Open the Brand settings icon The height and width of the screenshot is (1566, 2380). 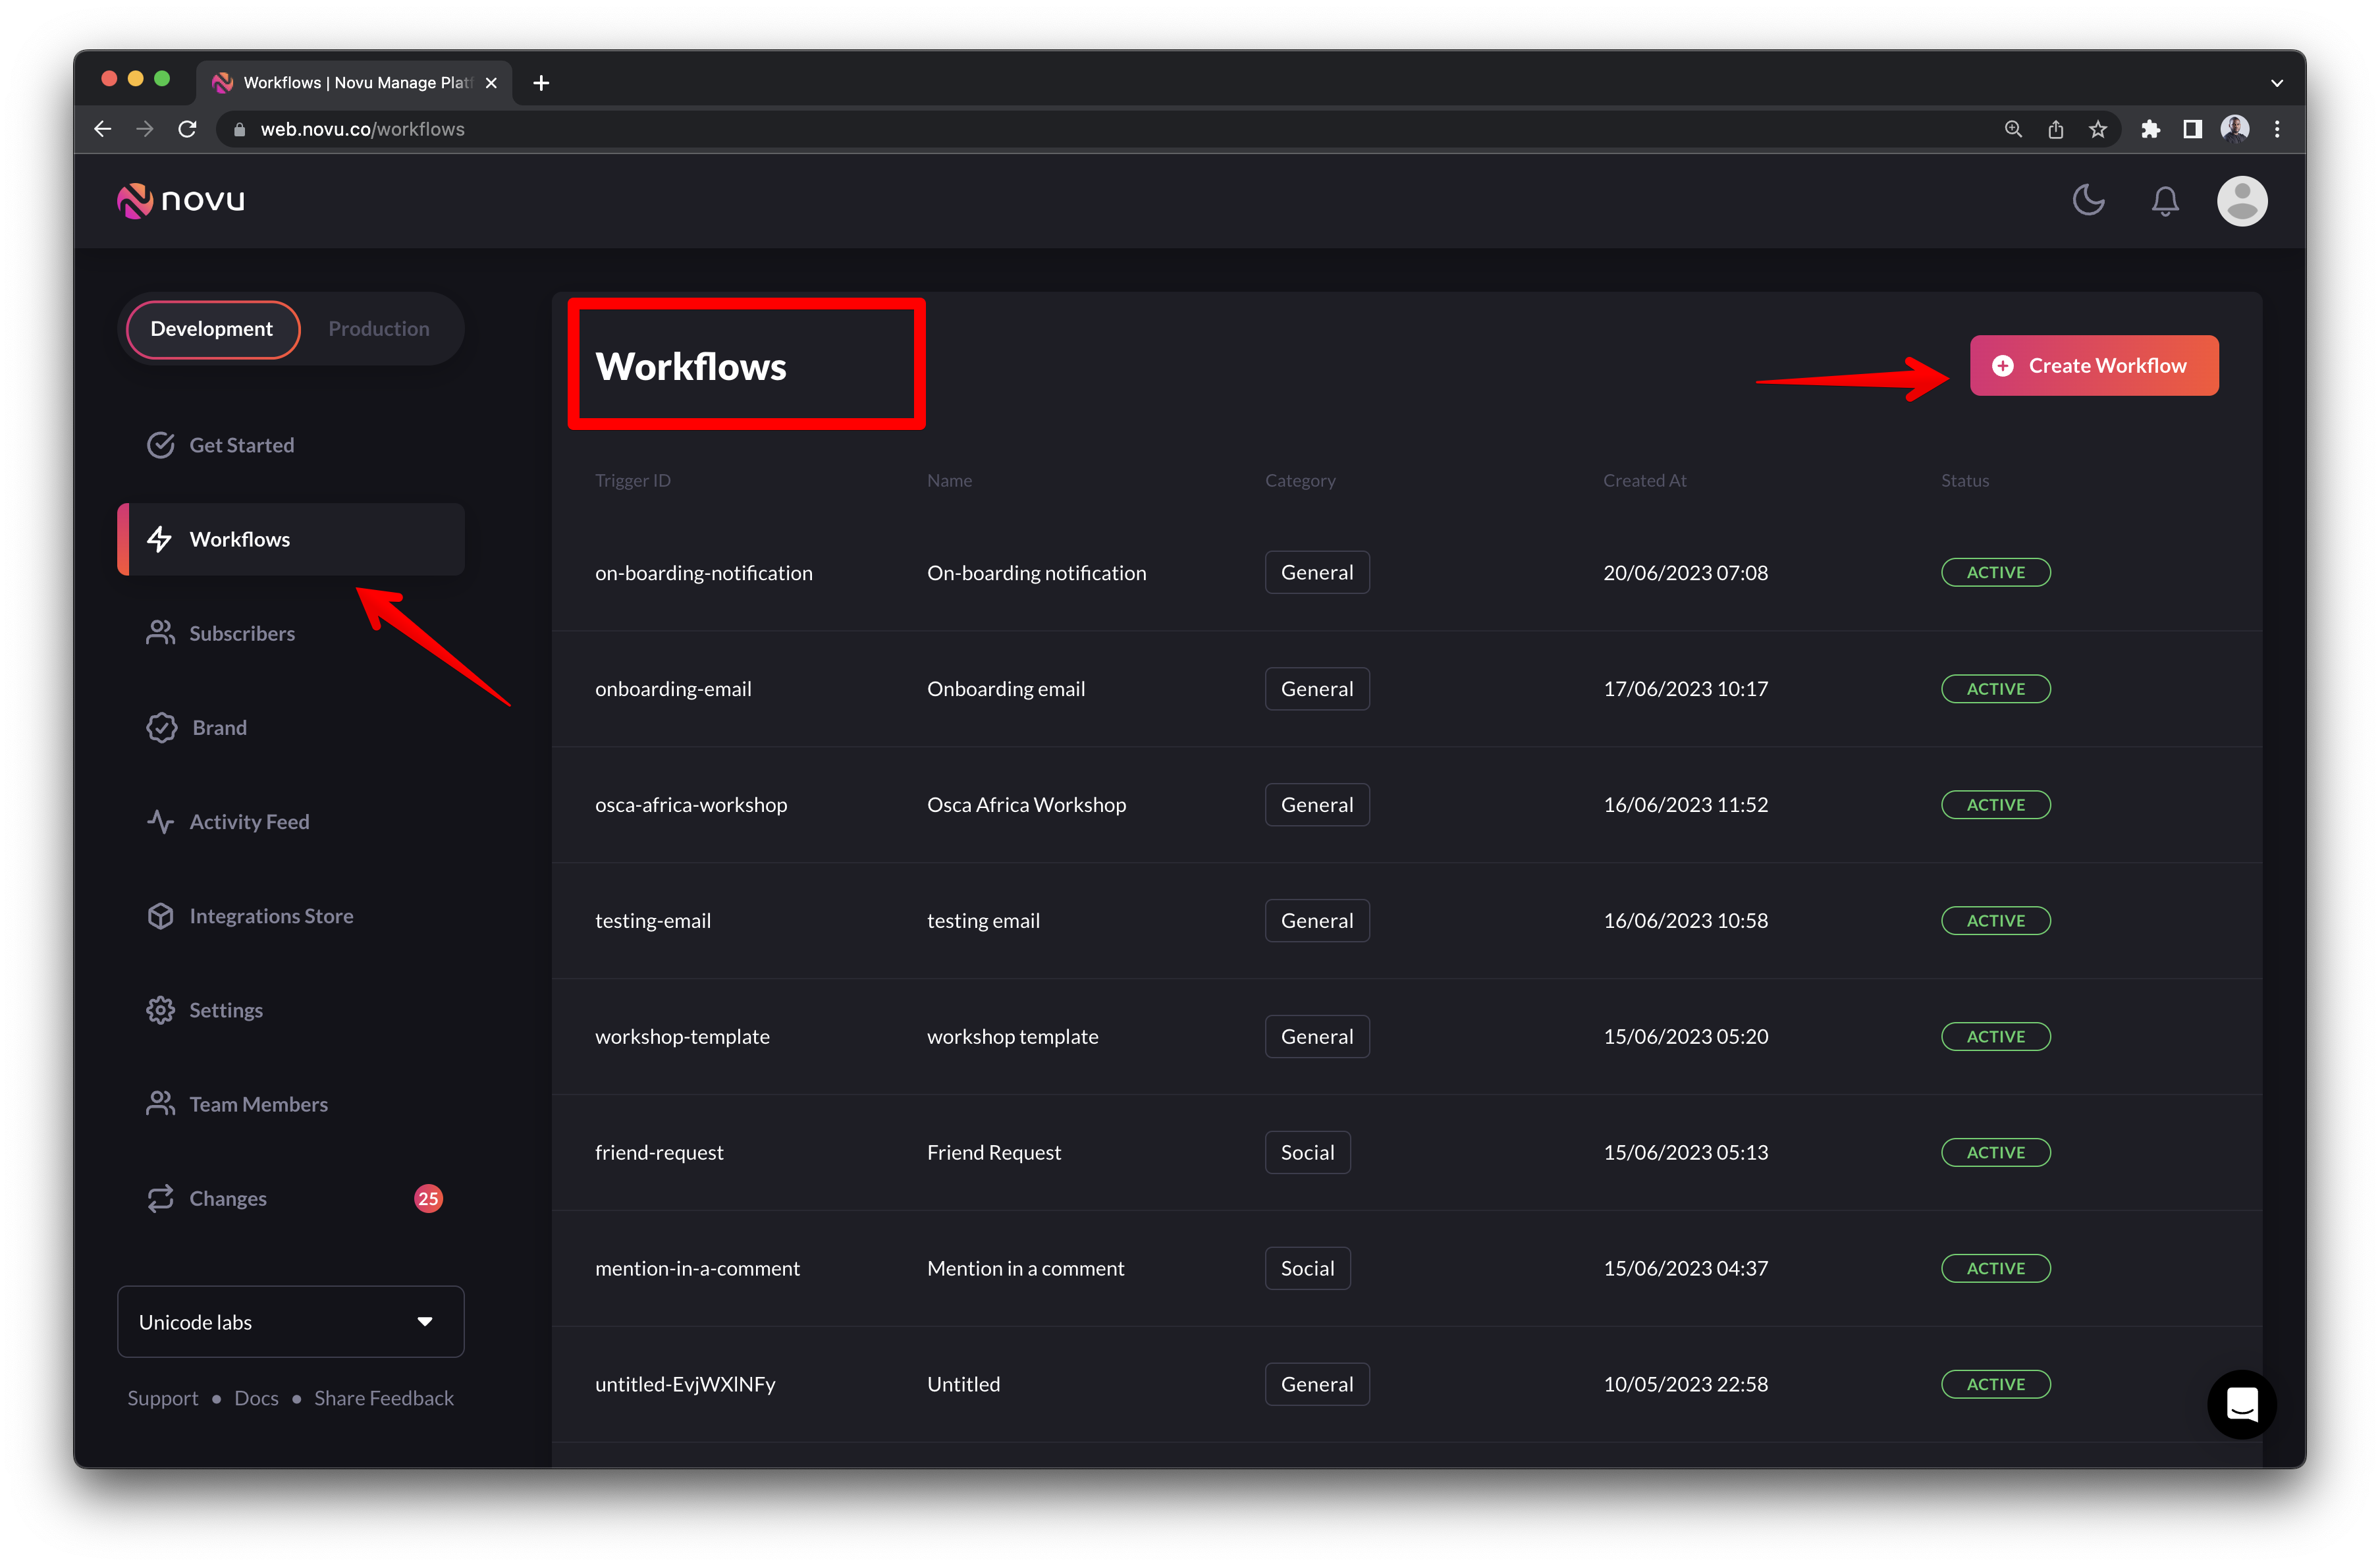pos(162,727)
